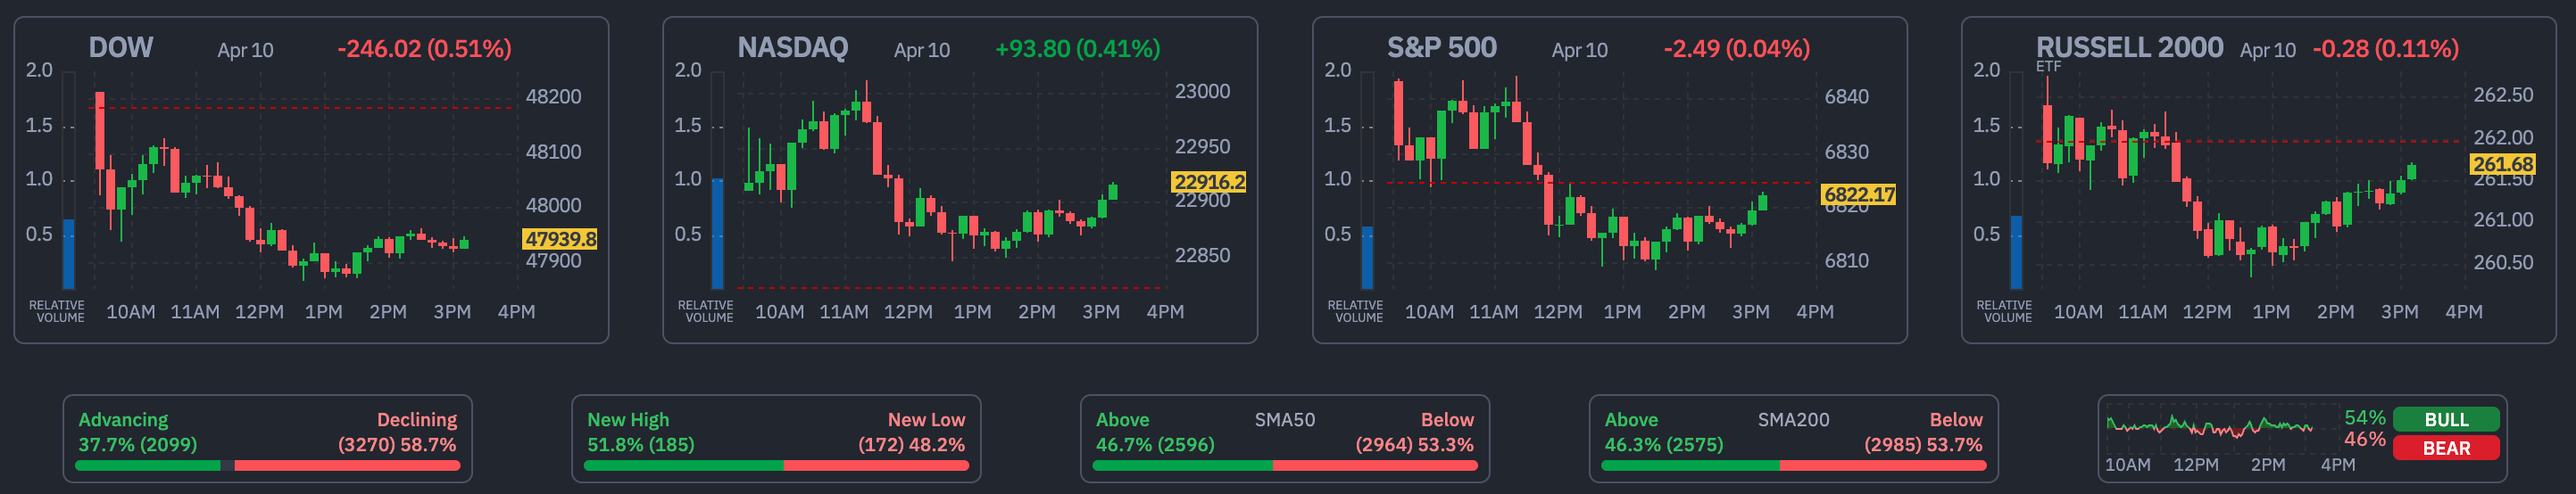Click the SMA200 label
This screenshot has width=2576, height=494.
(x=1793, y=420)
